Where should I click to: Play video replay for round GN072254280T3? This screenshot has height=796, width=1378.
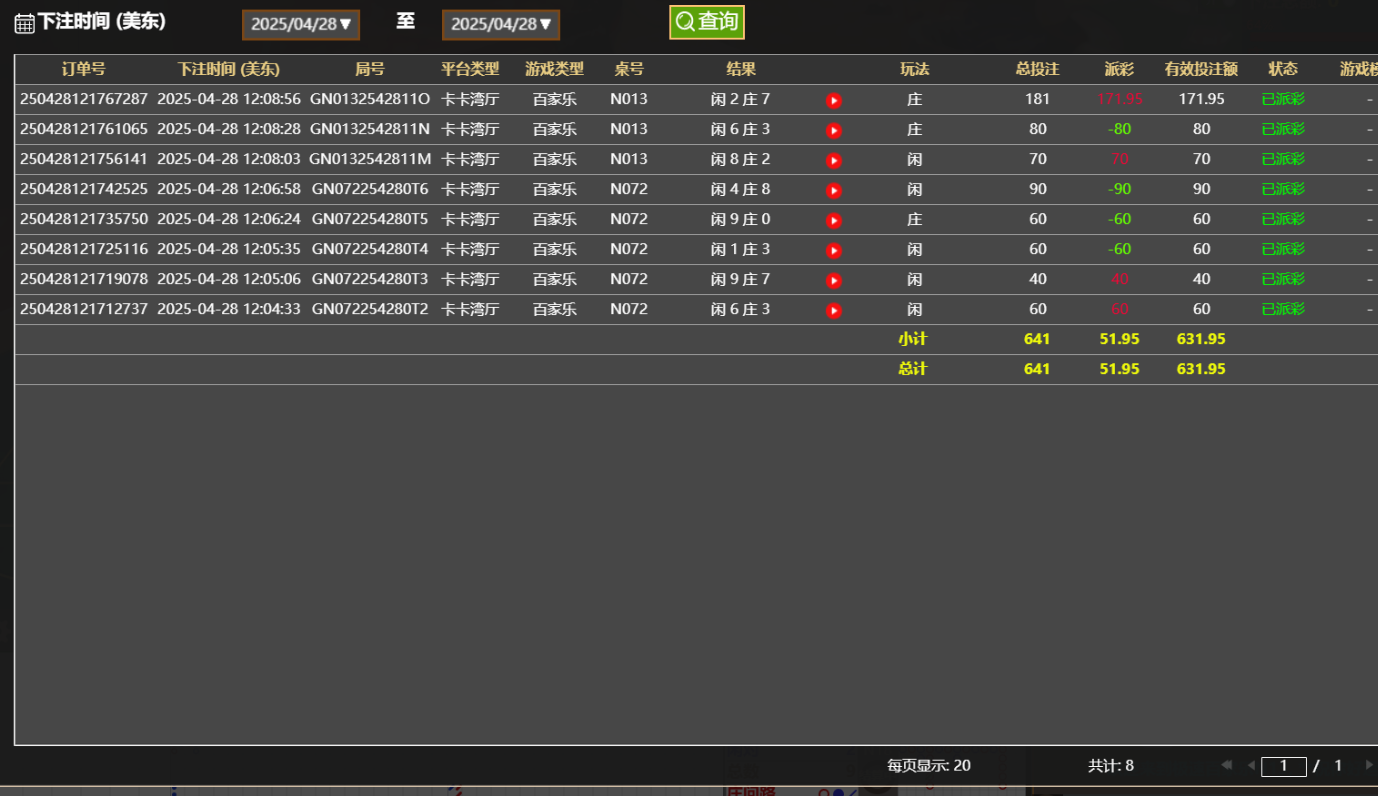pos(834,280)
